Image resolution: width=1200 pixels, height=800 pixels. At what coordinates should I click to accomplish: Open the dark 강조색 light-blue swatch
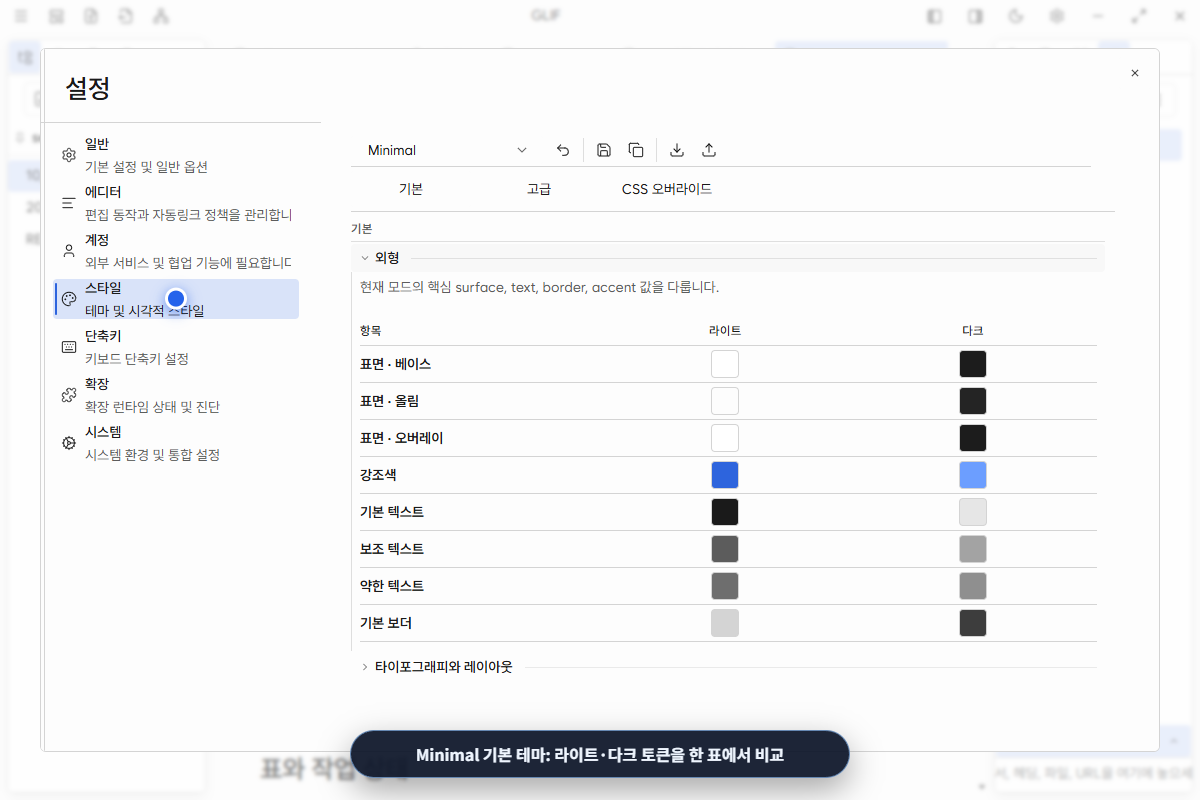[x=973, y=475]
